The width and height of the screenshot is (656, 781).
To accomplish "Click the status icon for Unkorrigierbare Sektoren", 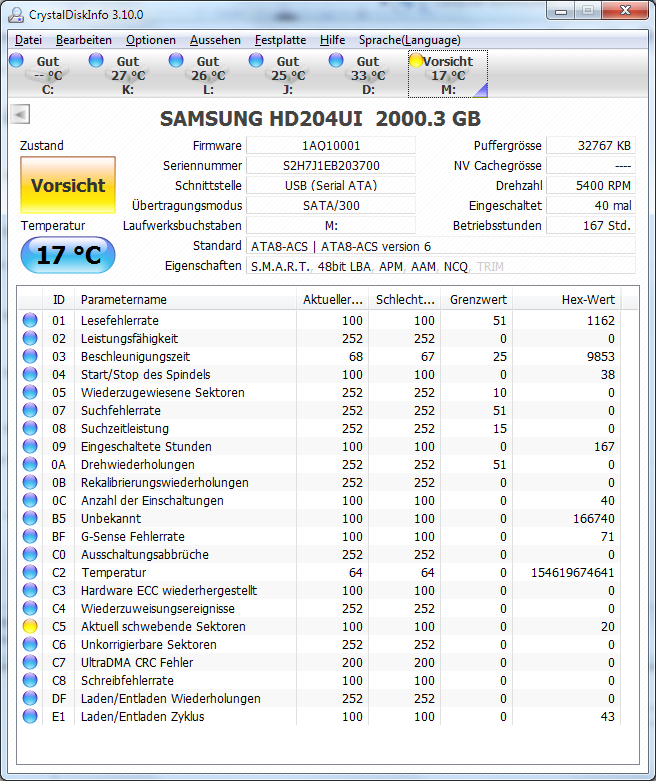I will (x=30, y=644).
